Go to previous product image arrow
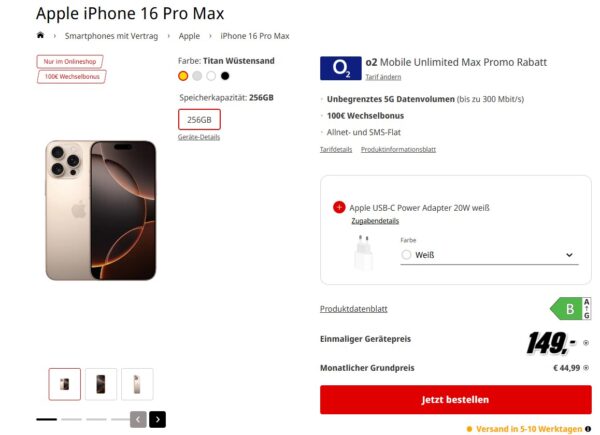The width and height of the screenshot is (600, 435). (138, 419)
